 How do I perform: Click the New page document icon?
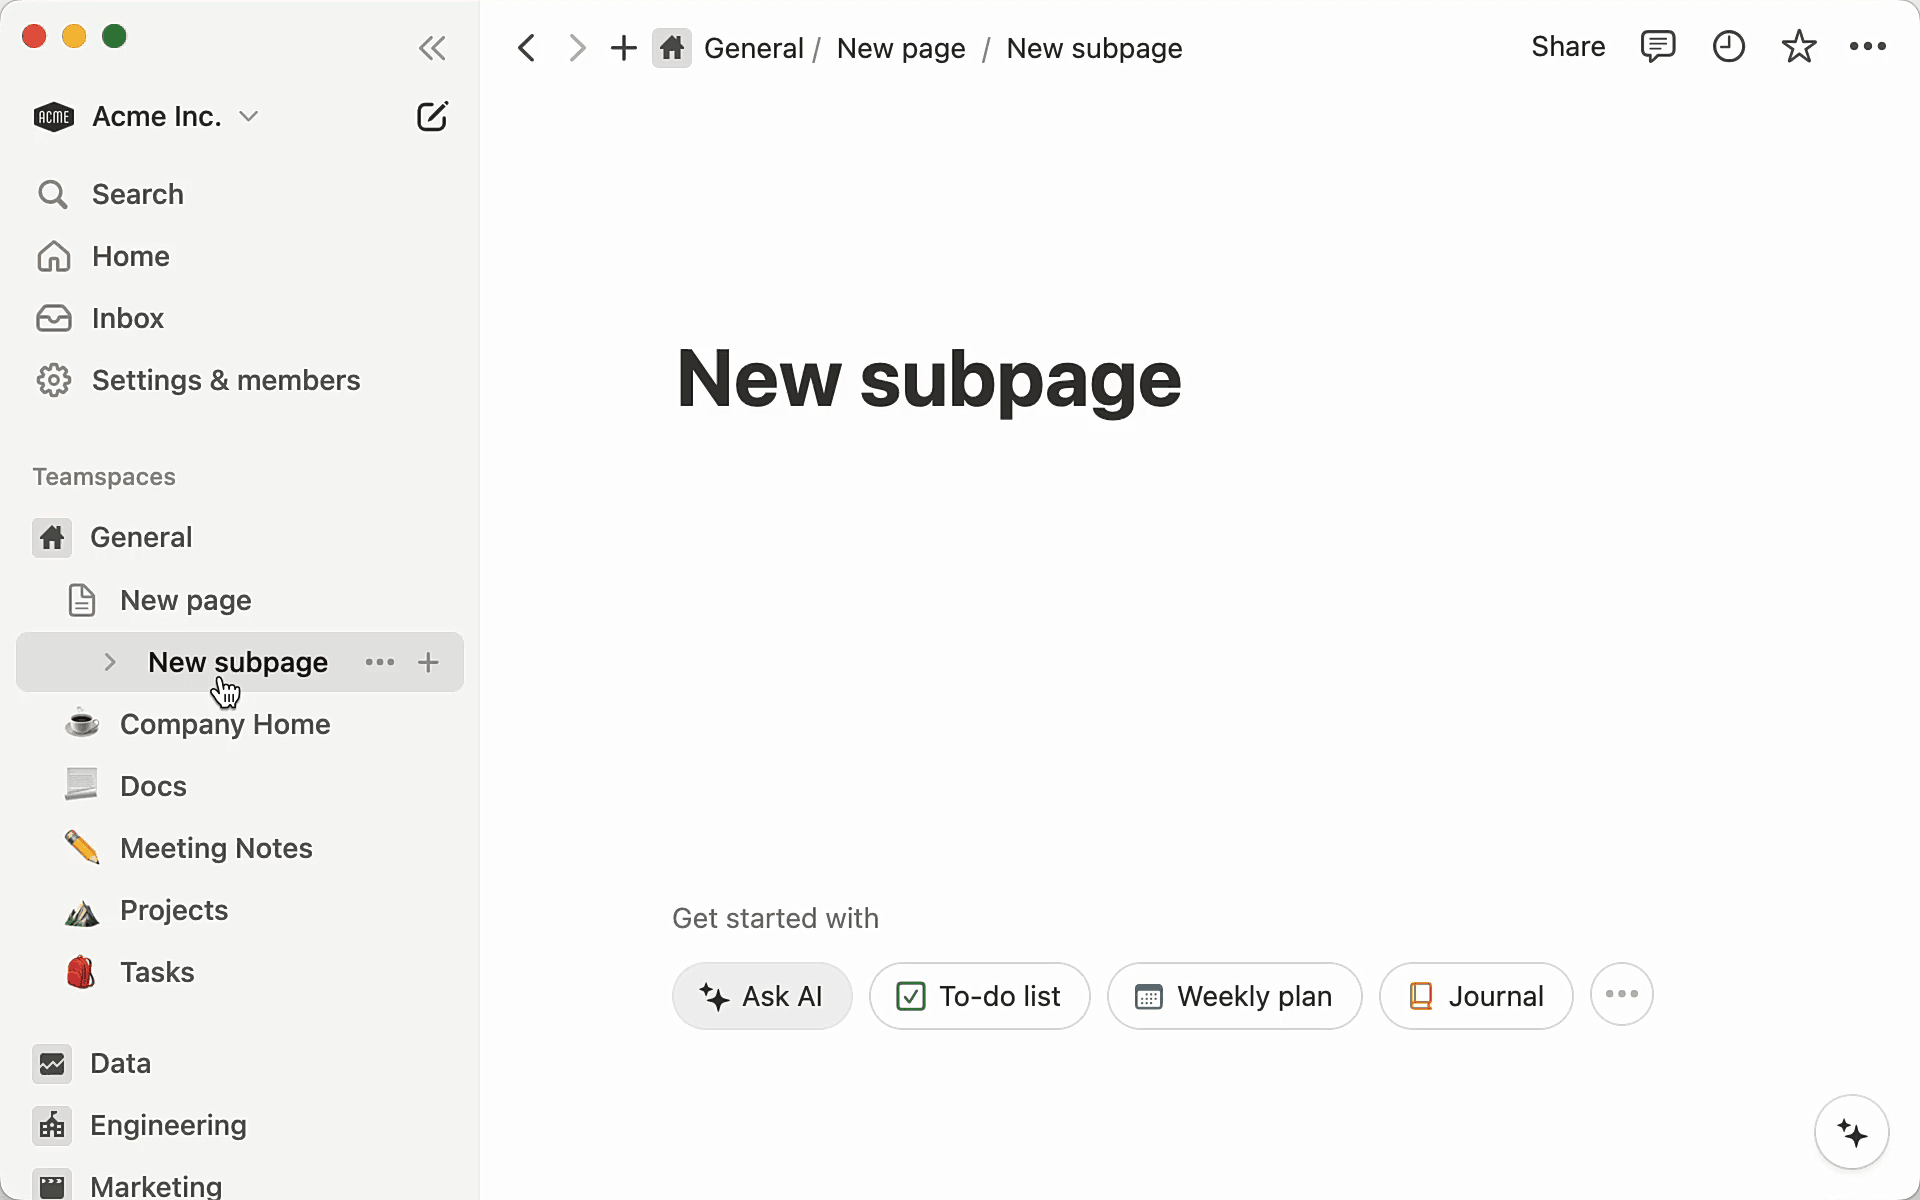click(82, 600)
